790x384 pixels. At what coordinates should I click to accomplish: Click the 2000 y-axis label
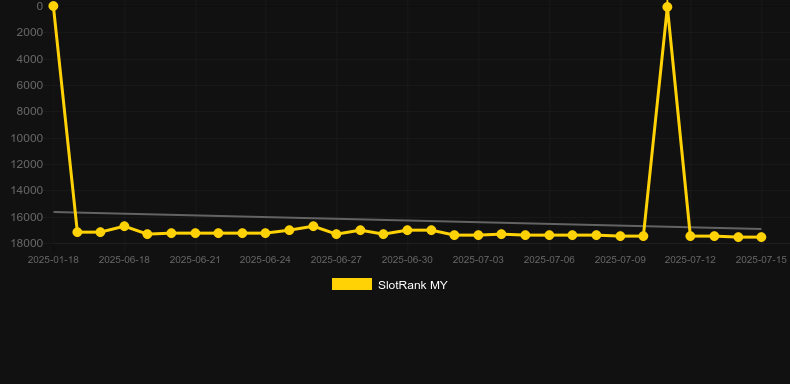point(30,32)
